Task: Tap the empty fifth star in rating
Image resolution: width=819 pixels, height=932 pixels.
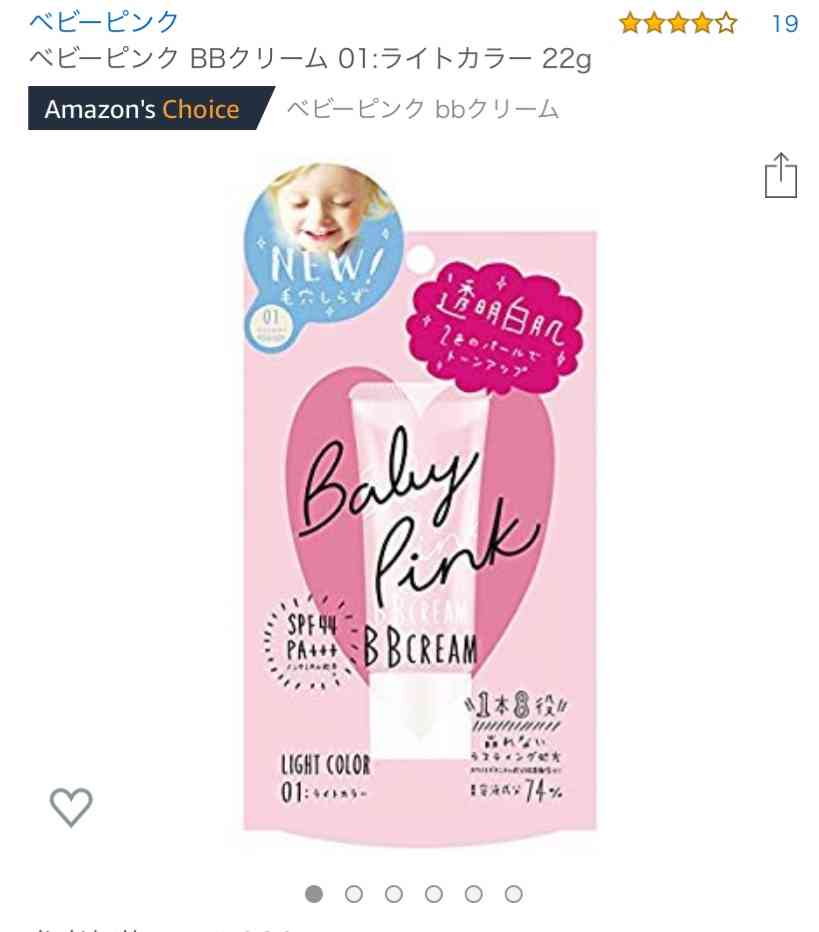Action: (726, 24)
